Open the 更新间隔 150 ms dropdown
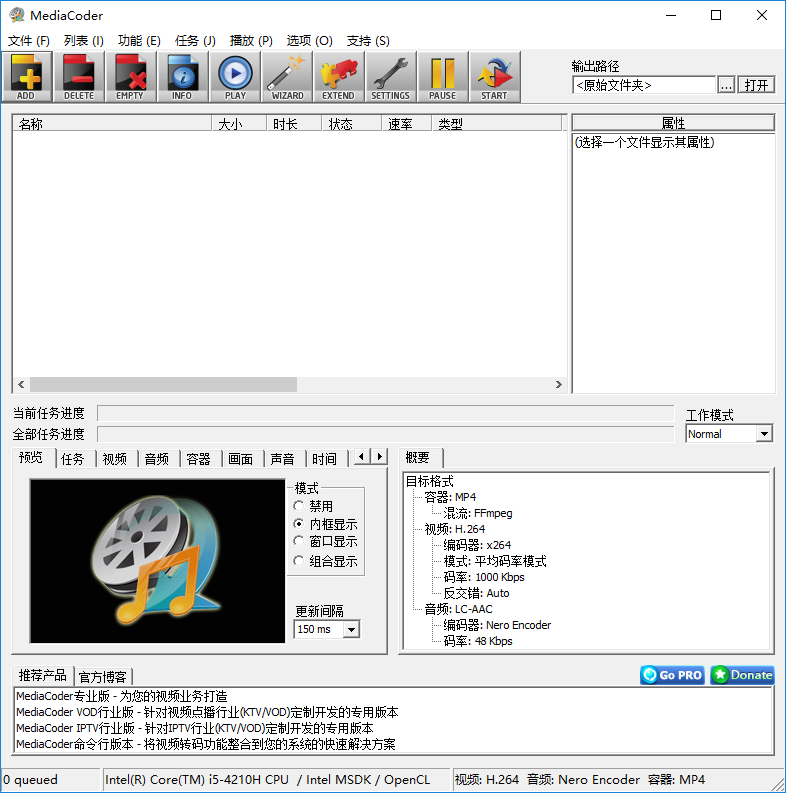Screen dimensions: 786x793 [x=351, y=630]
